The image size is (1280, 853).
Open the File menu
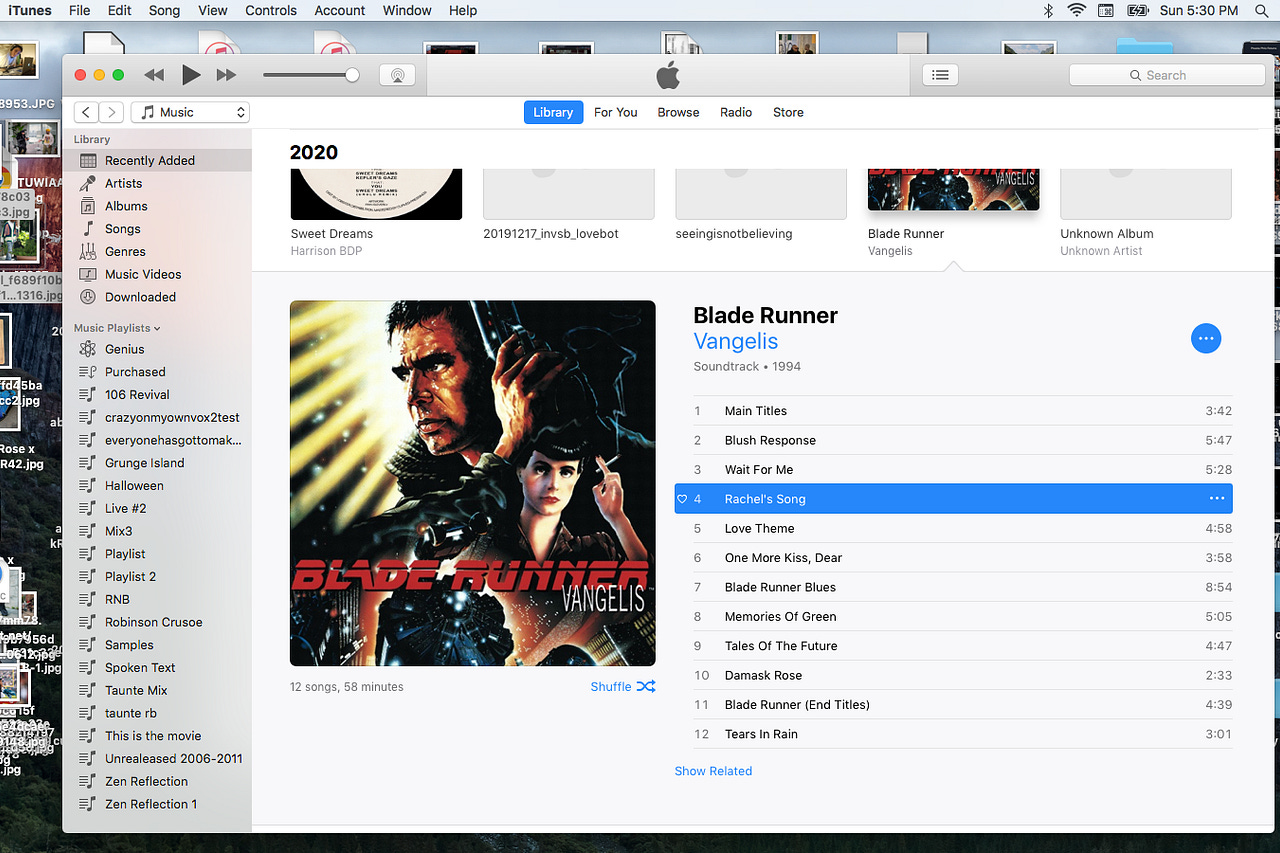(x=79, y=11)
